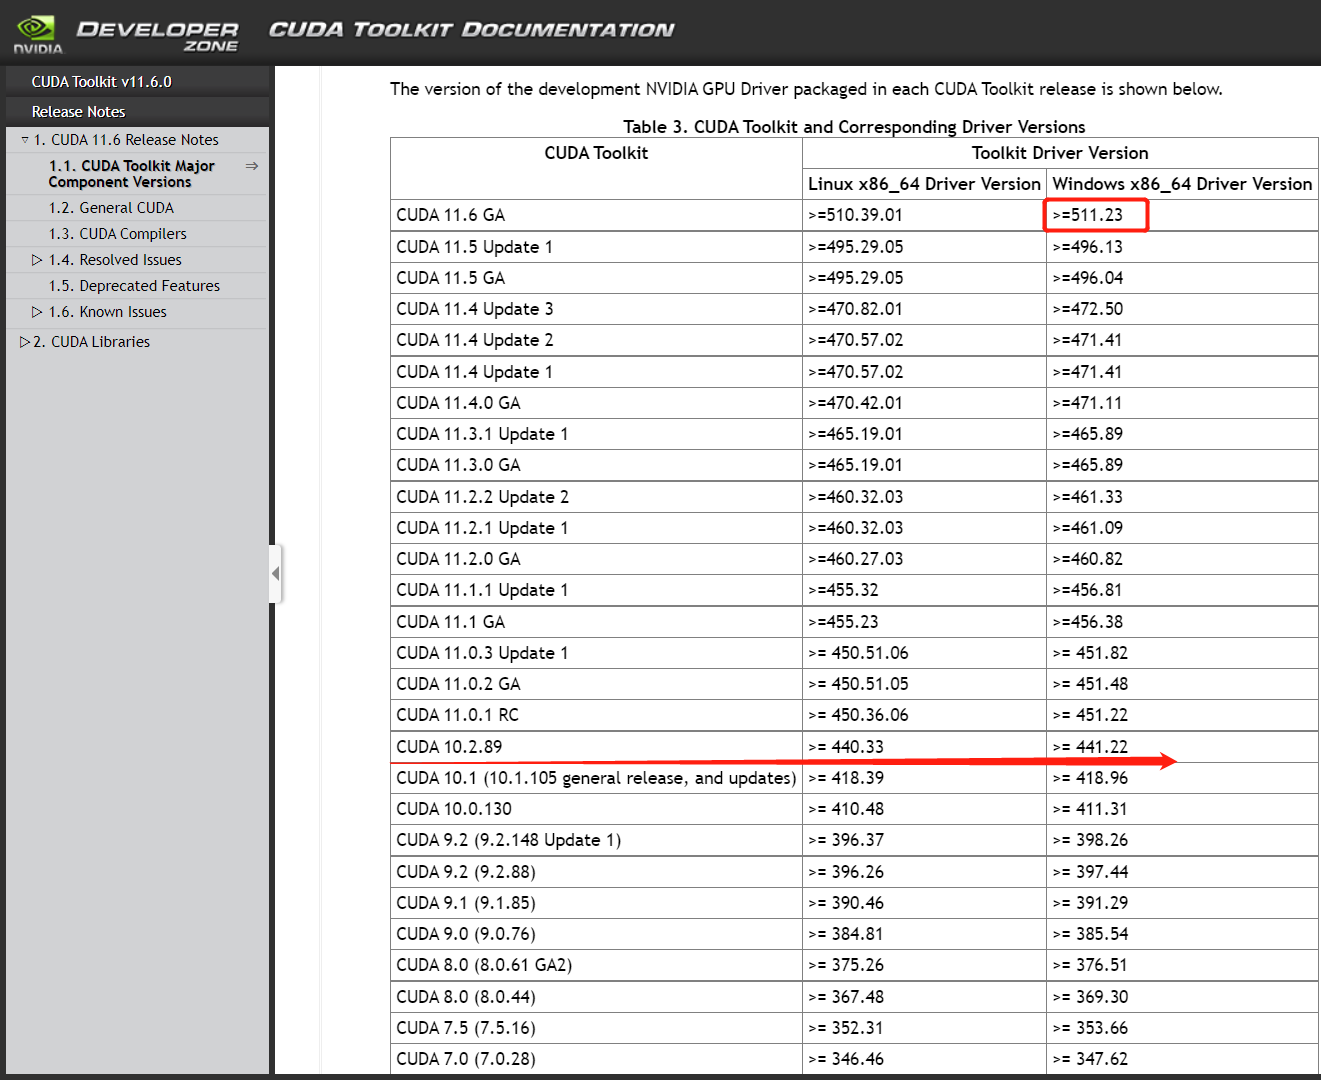Collapse the sidebar using the edge handle arrow
This screenshot has width=1321, height=1080.
pos(277,573)
